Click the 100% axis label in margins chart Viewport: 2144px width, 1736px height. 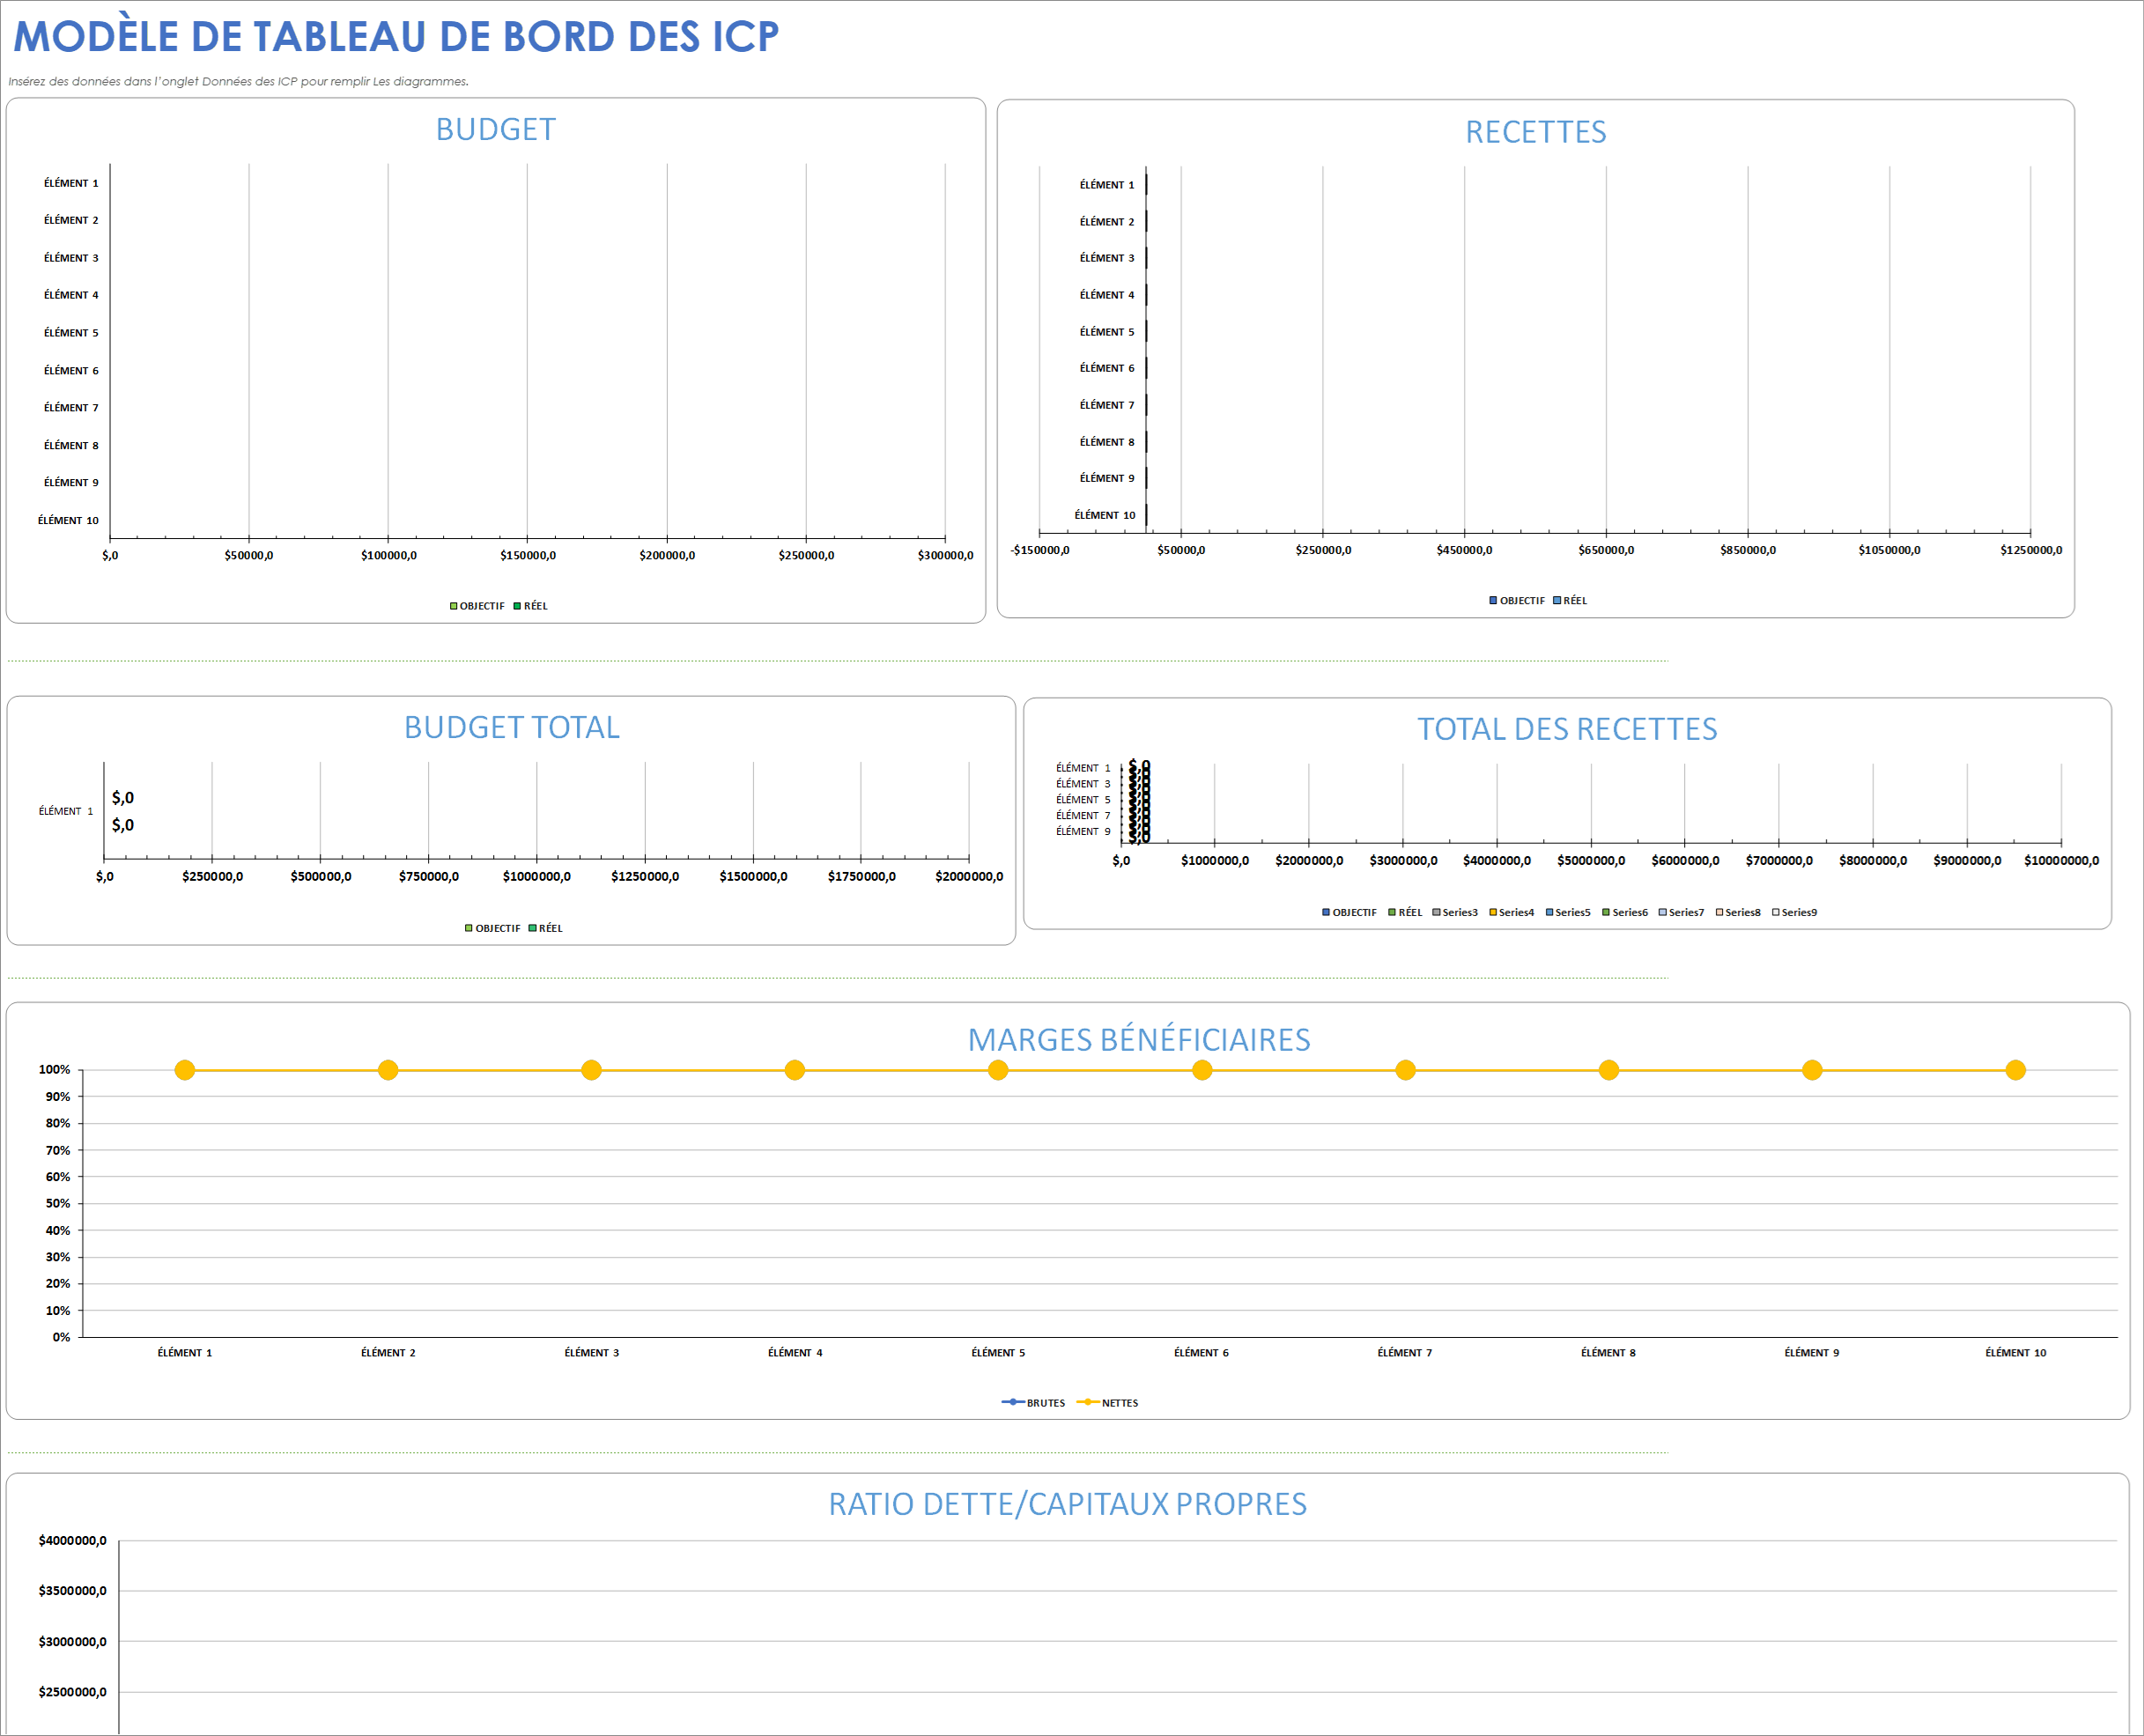(x=54, y=1070)
